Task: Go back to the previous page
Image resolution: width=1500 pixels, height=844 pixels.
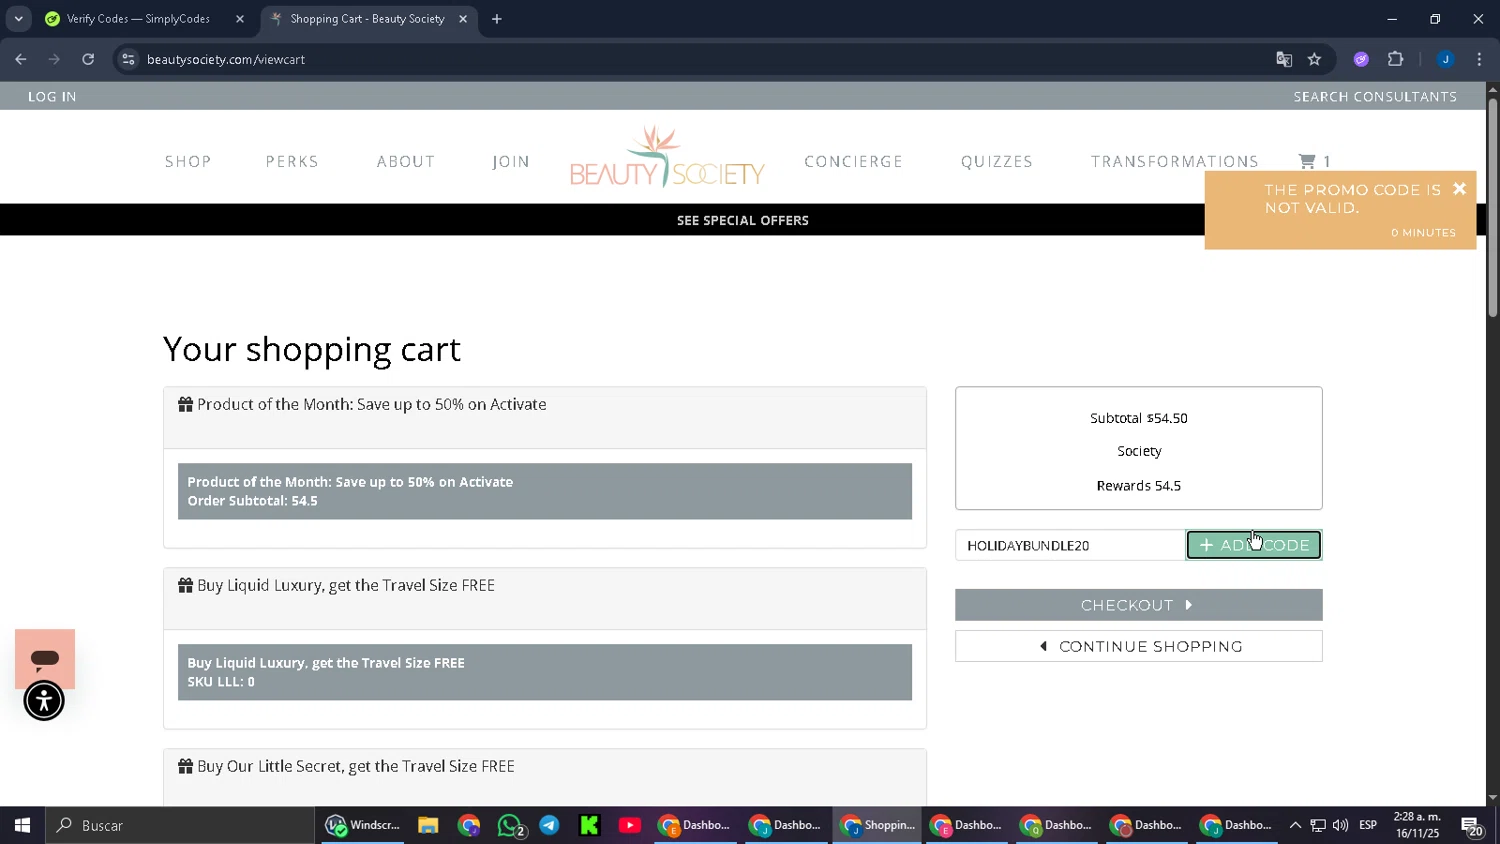Action: tap(21, 59)
